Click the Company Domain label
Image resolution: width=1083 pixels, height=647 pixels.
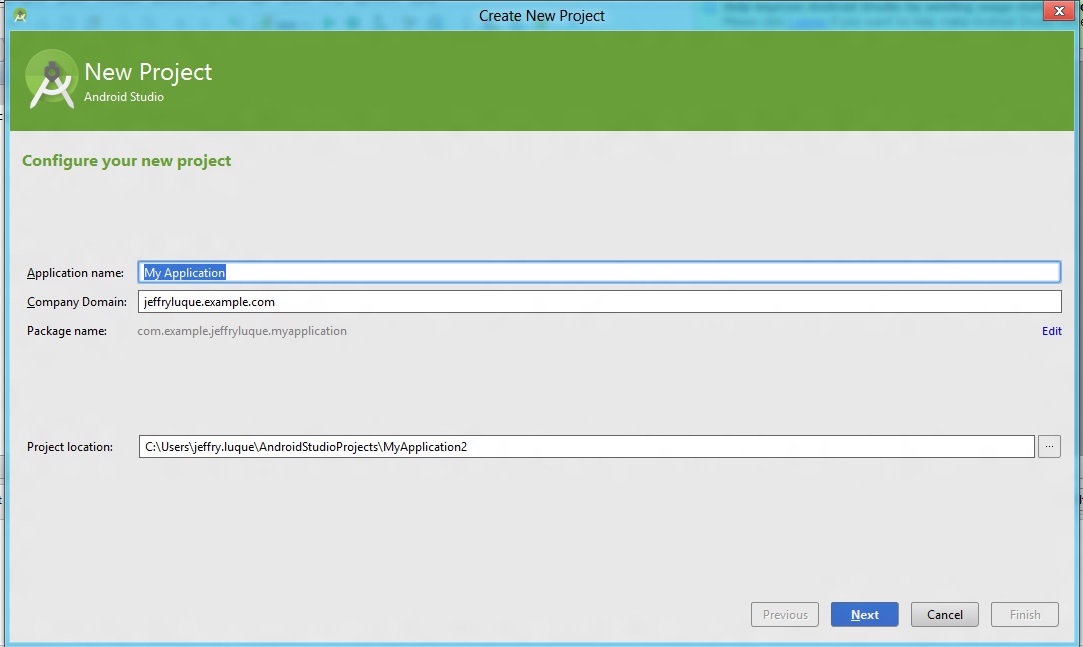click(77, 302)
